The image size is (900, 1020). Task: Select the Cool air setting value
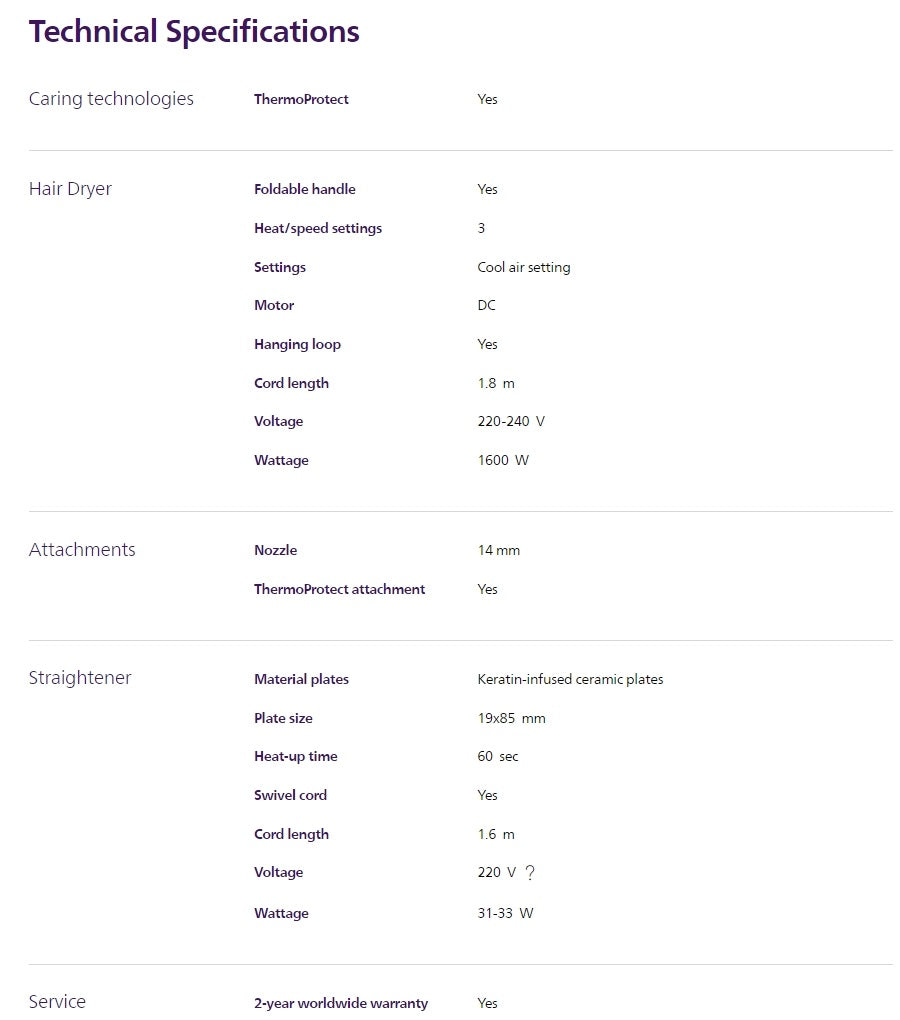pyautogui.click(x=523, y=267)
